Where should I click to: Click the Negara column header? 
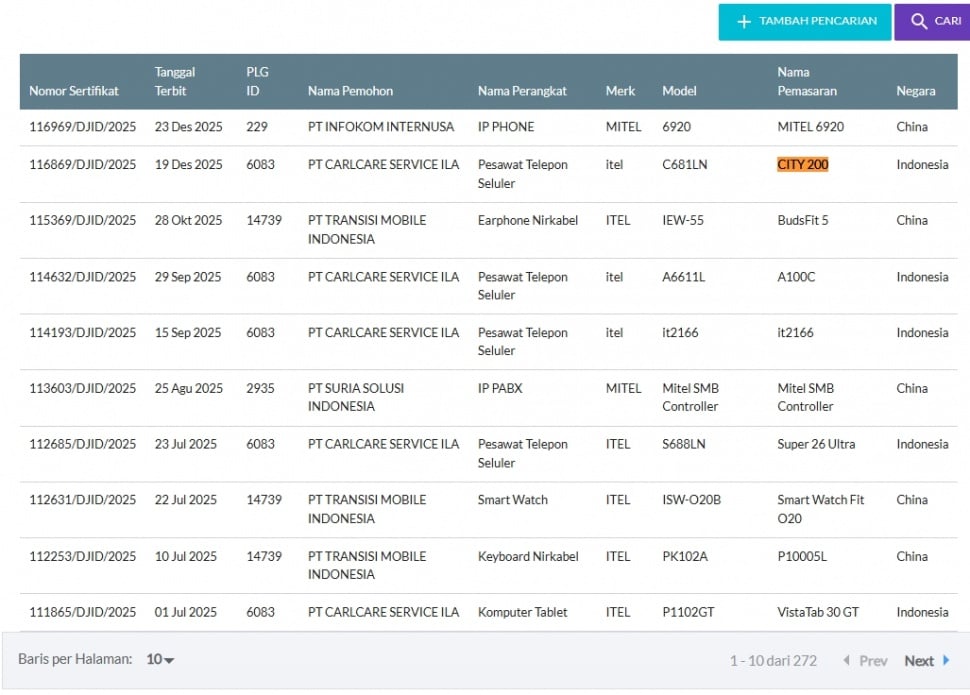[x=915, y=91]
